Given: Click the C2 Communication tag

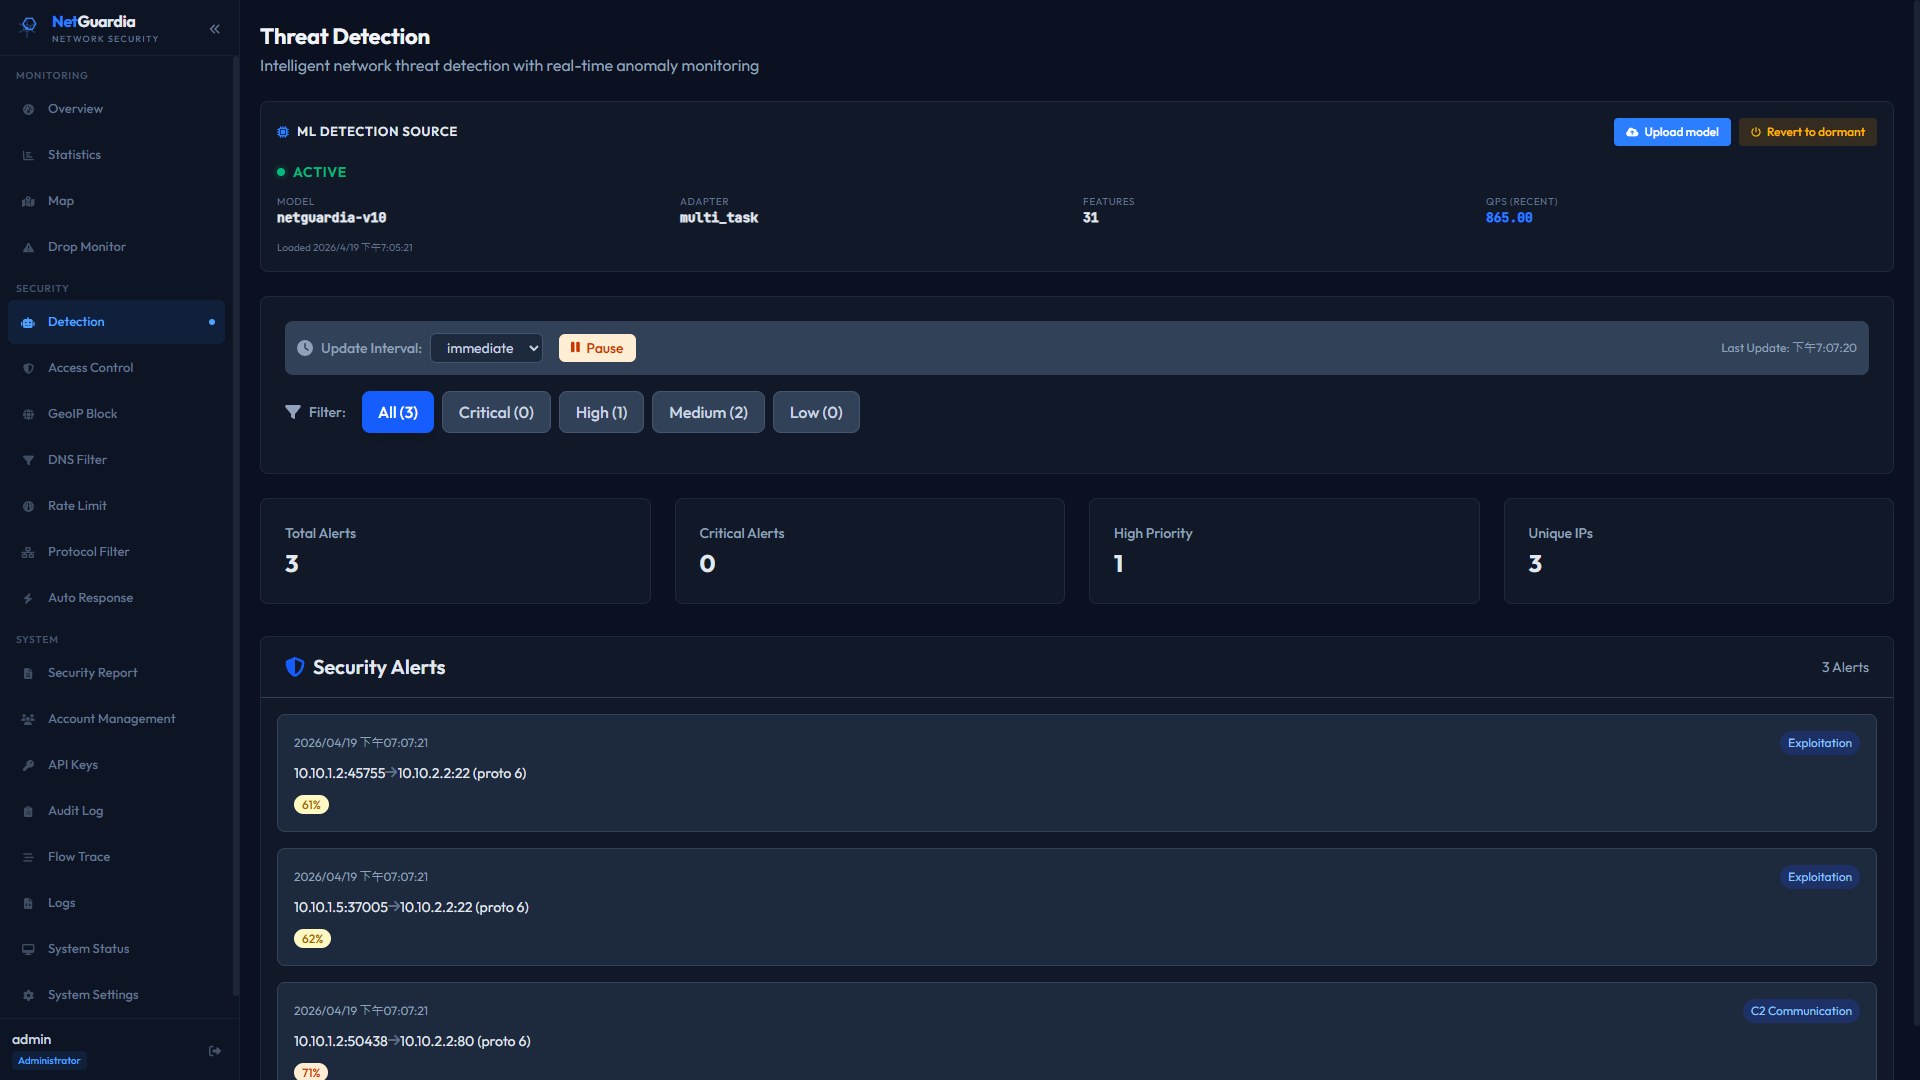Looking at the screenshot, I should point(1801,1011).
